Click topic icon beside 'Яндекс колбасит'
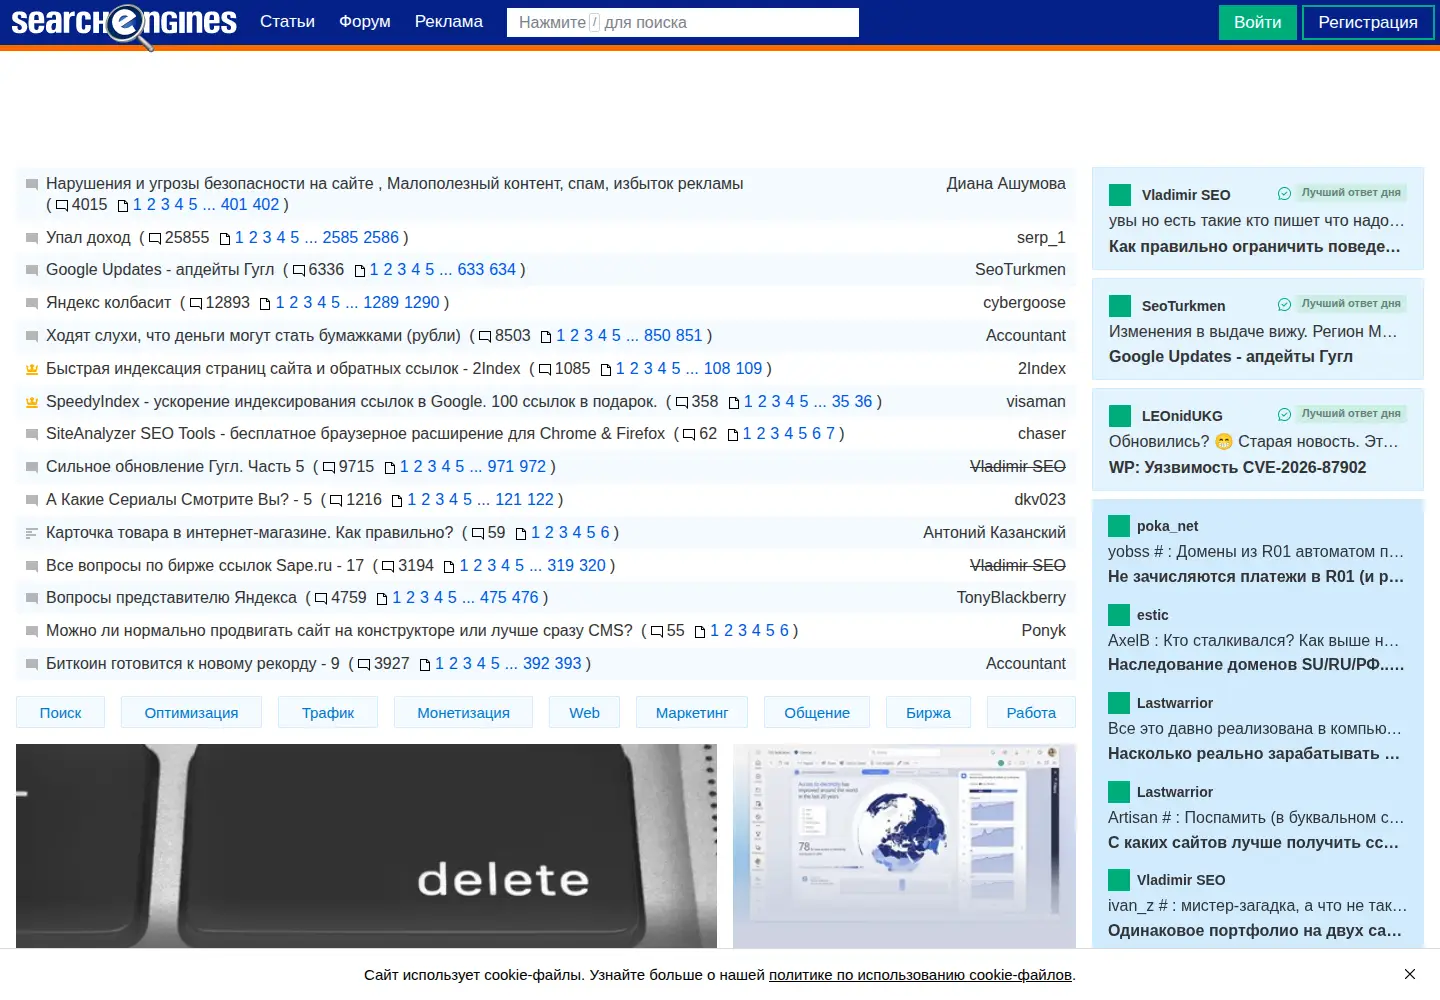This screenshot has height=1000, width=1440. click(x=32, y=303)
